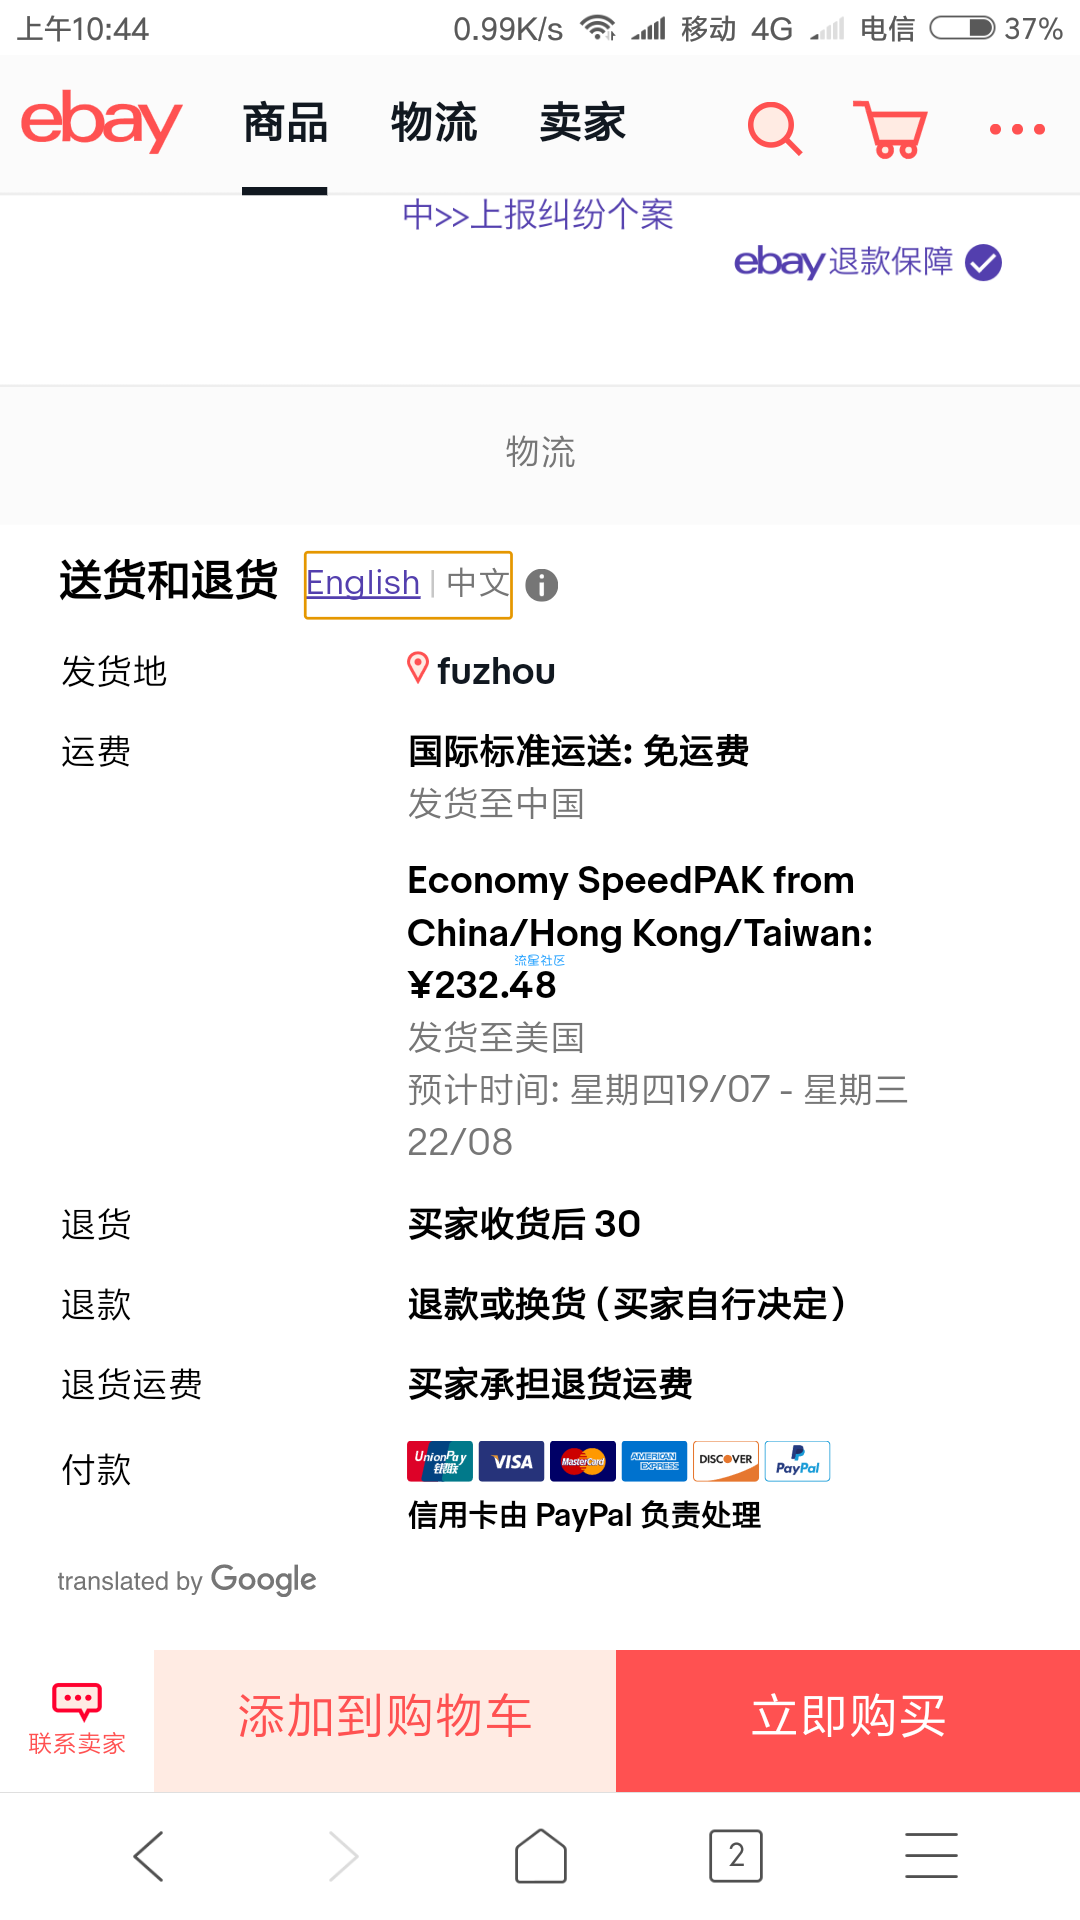The width and height of the screenshot is (1080, 1920).
Task: Tap the fuzhou location pin
Action: (418, 669)
